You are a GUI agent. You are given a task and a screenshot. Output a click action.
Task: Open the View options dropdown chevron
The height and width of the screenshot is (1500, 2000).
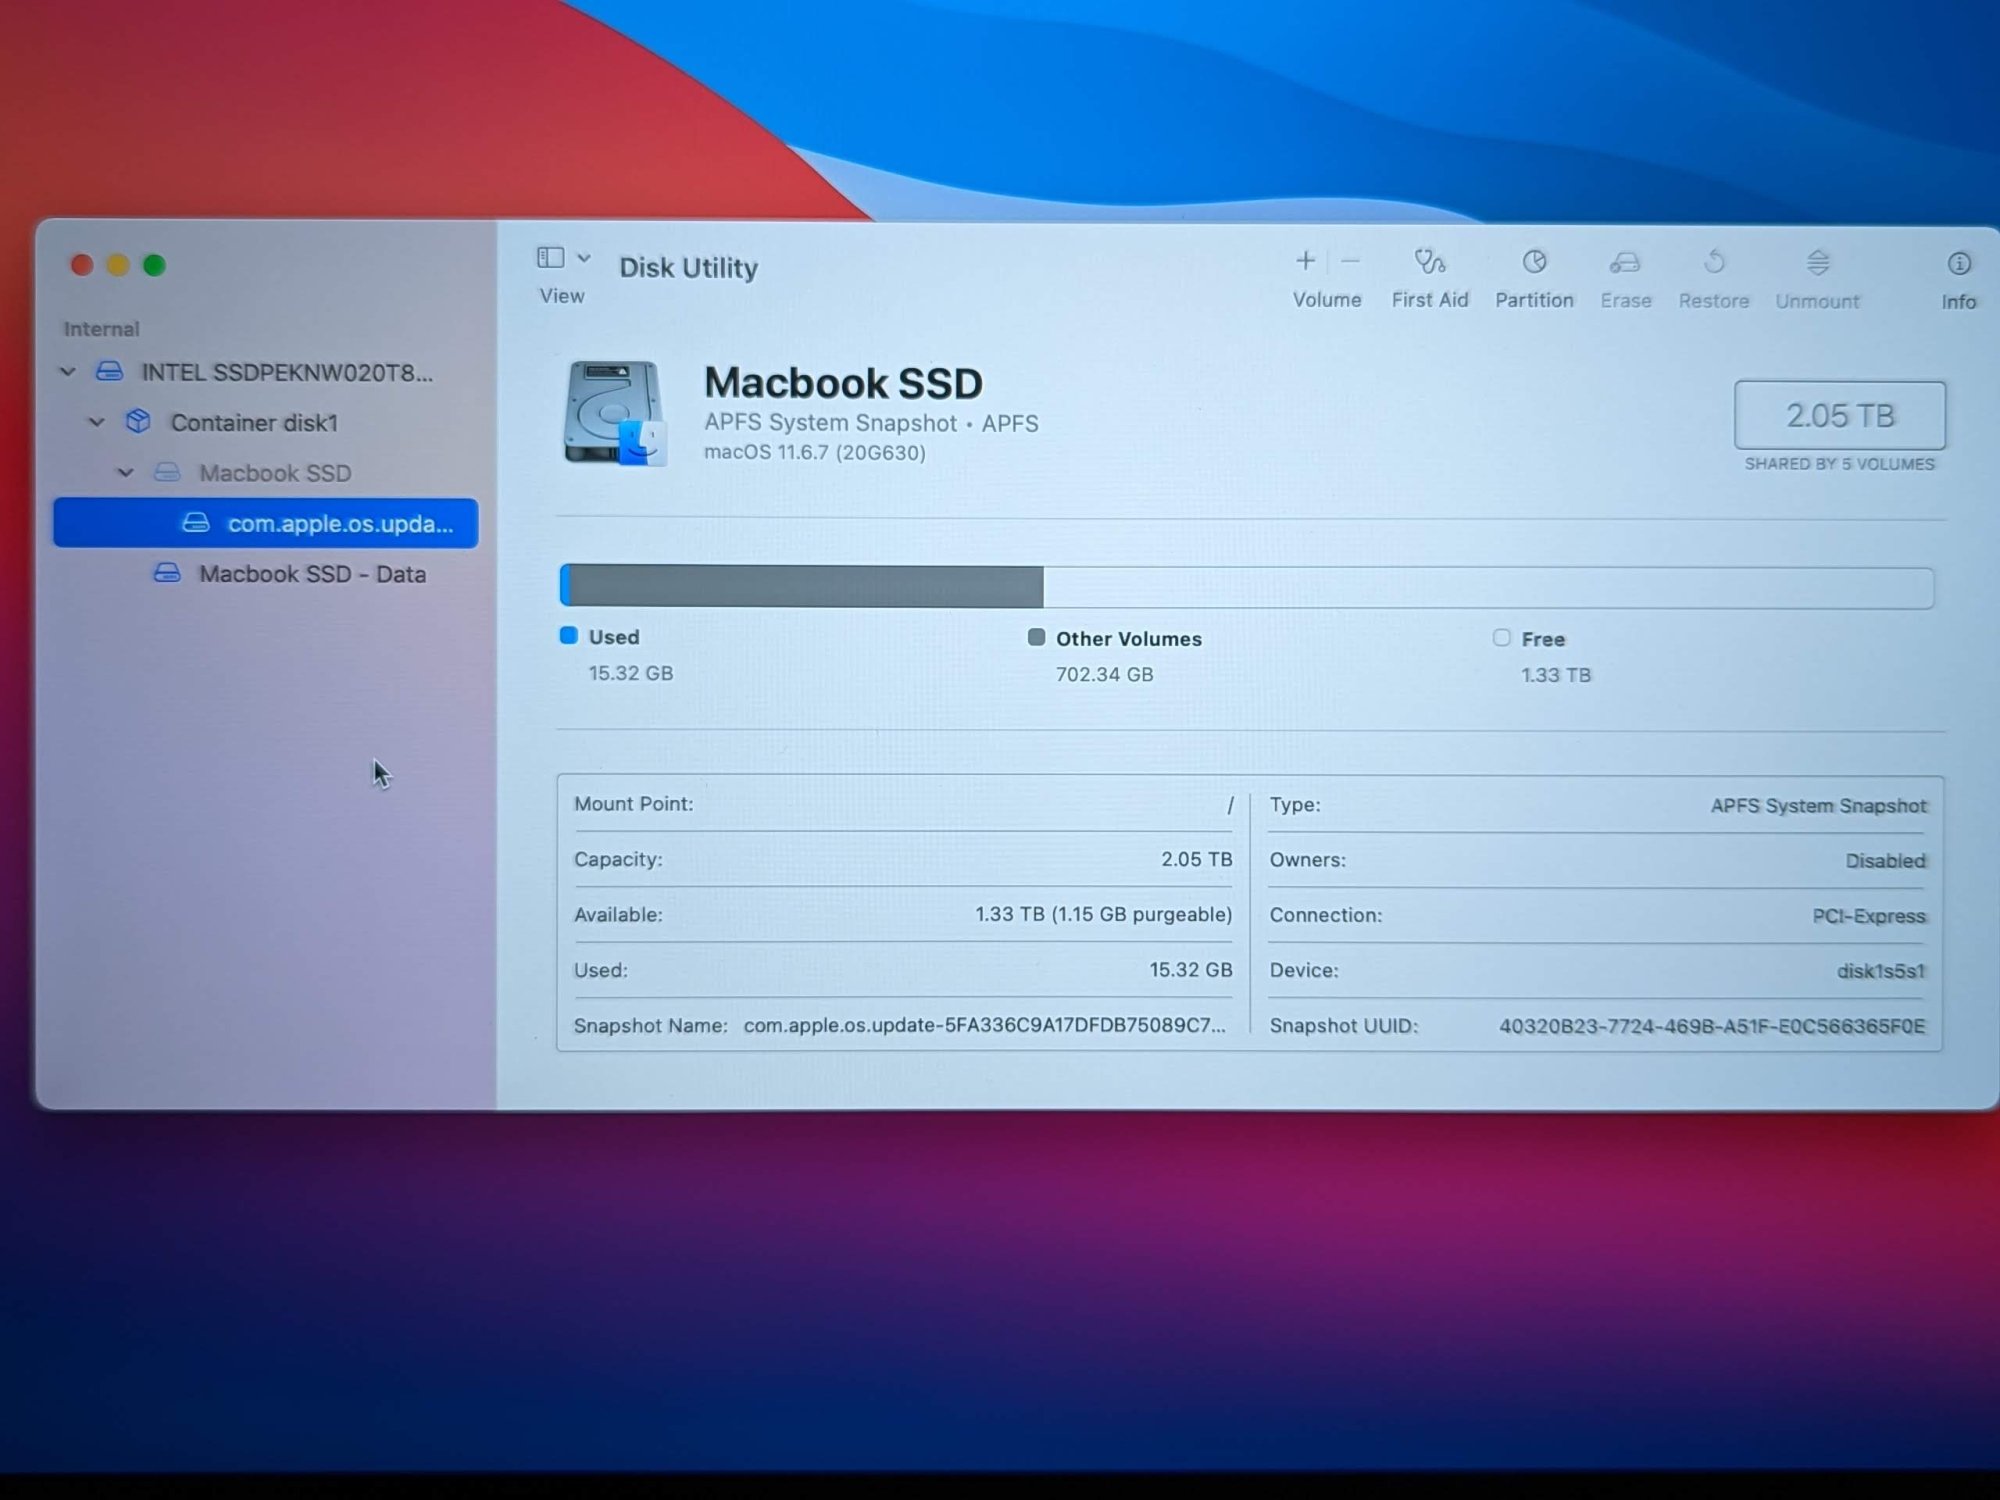pyautogui.click(x=584, y=258)
